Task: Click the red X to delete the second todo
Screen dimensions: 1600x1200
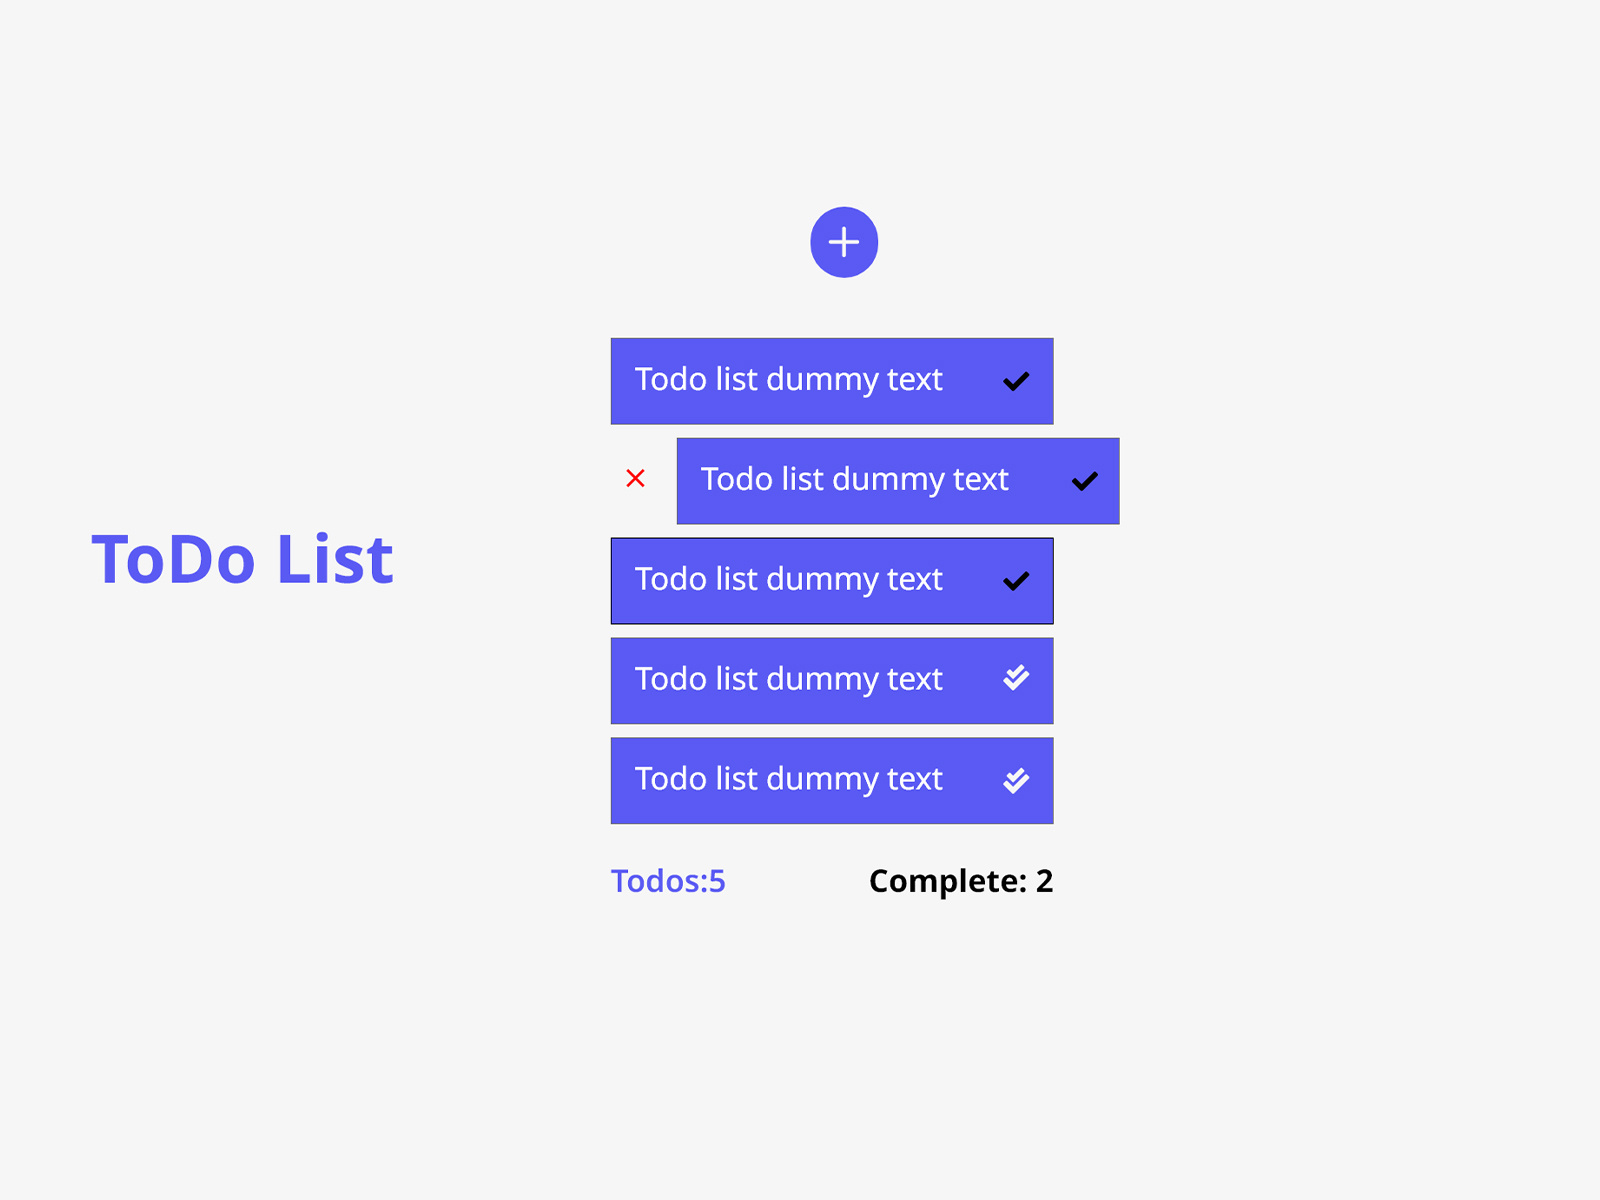Action: point(636,480)
